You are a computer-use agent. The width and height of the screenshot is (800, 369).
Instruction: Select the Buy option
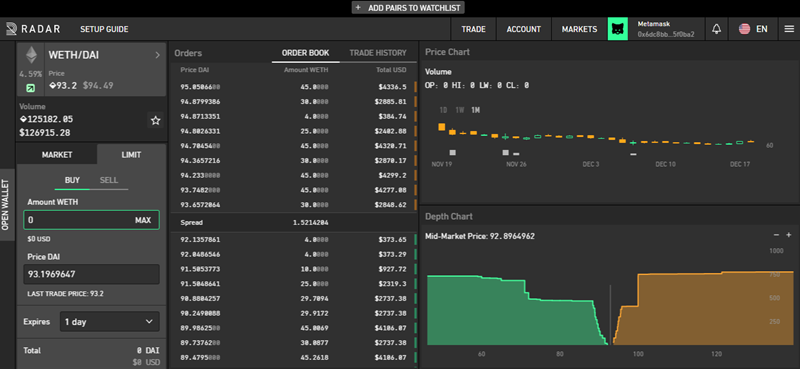tap(72, 180)
